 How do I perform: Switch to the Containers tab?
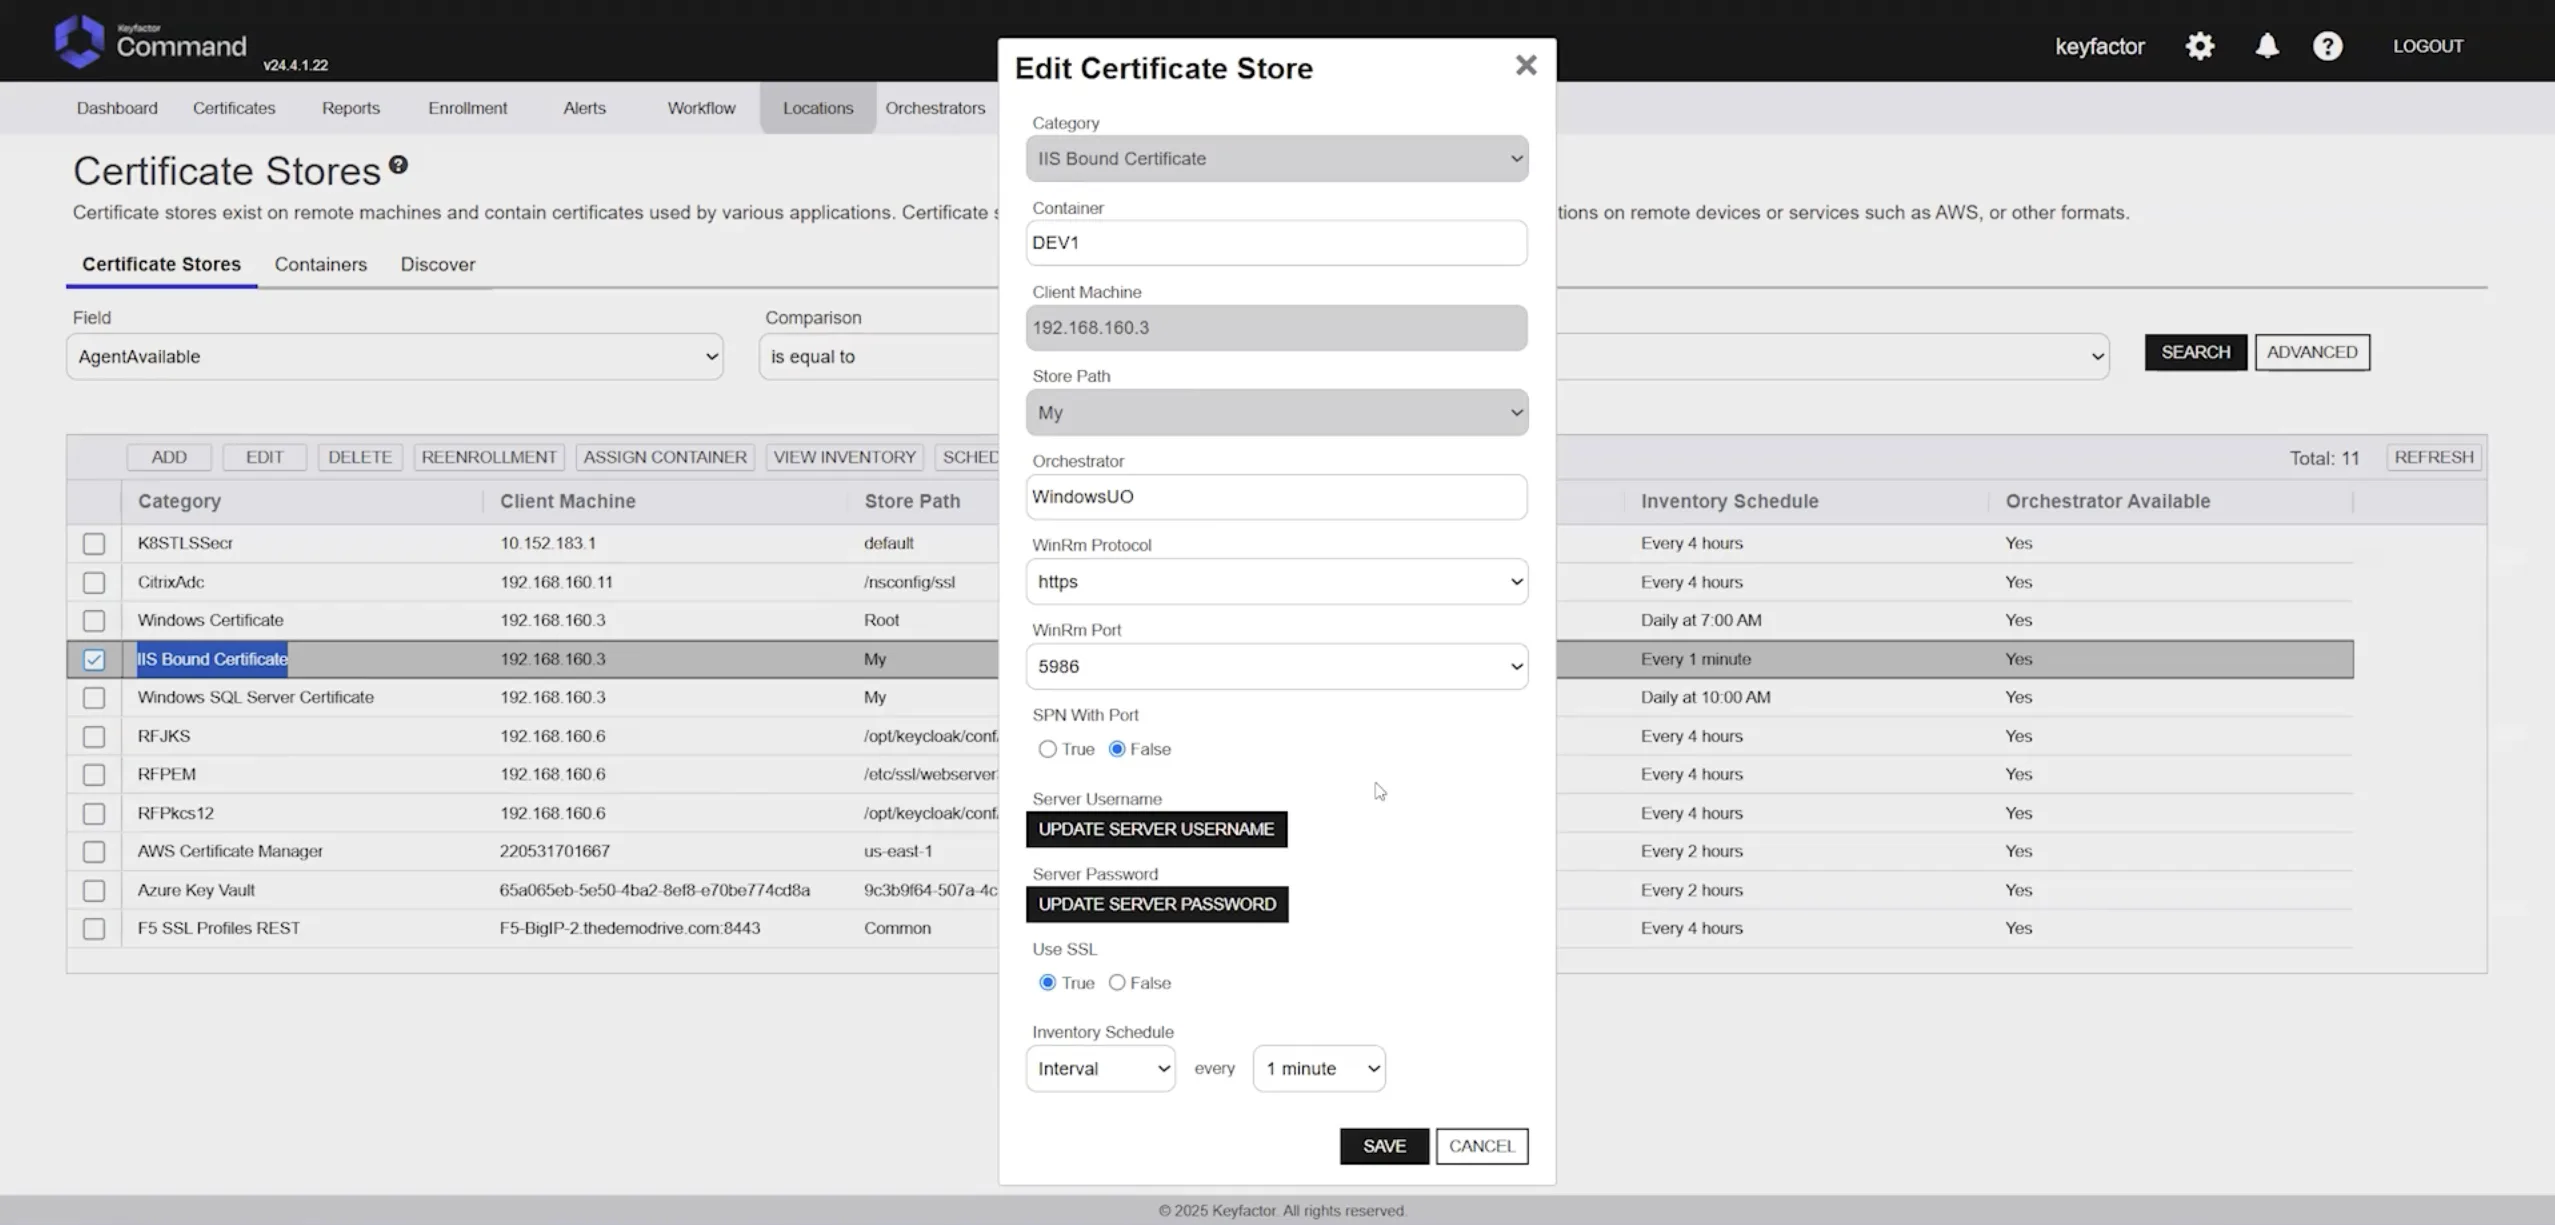(x=321, y=265)
